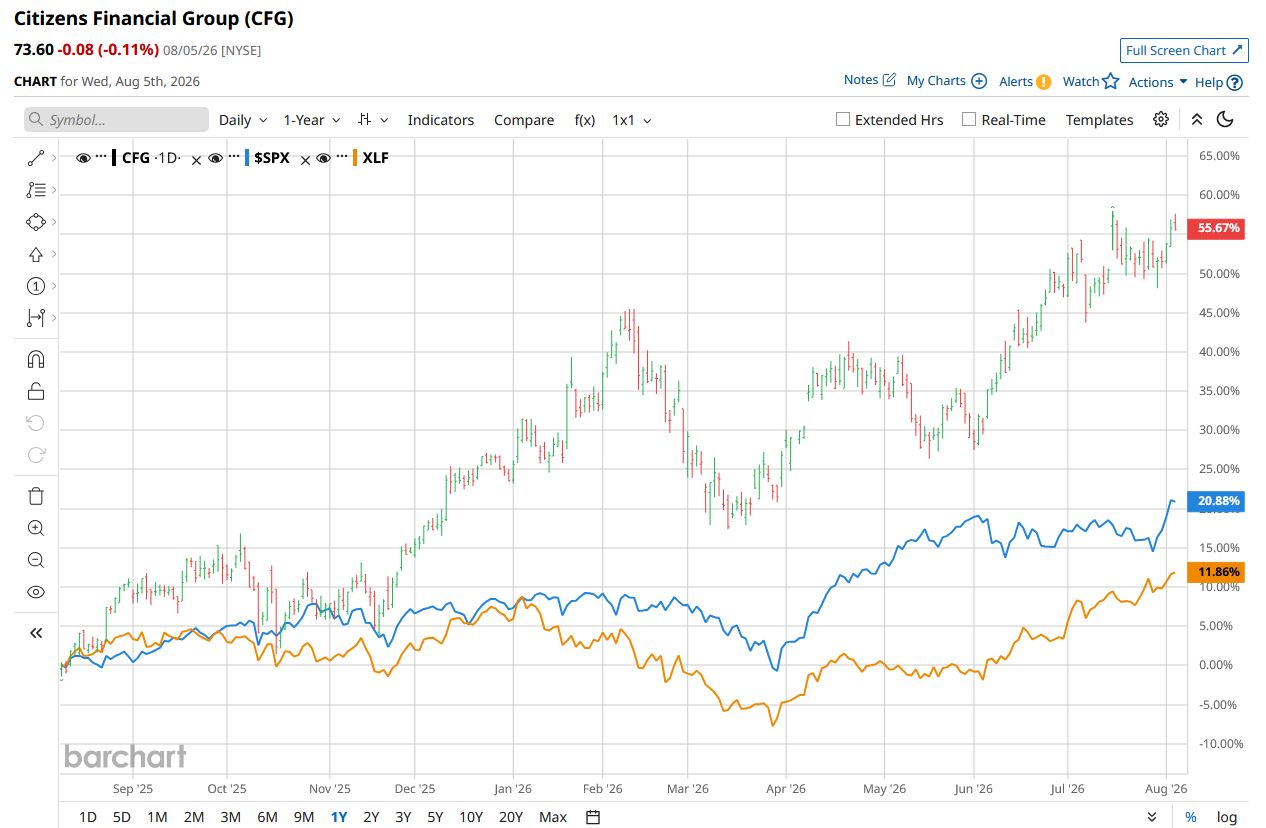Add CFG to Watchlist star

tap(1090, 81)
